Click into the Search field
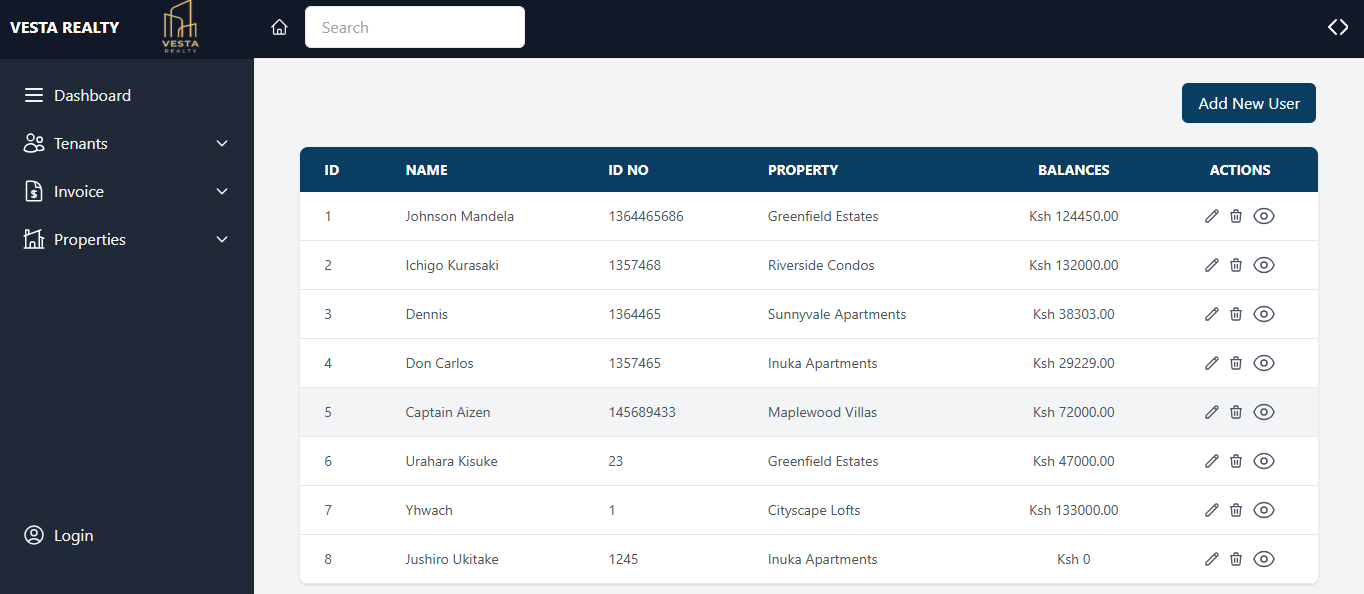Screen dimensions: 1364x594 (414, 28)
